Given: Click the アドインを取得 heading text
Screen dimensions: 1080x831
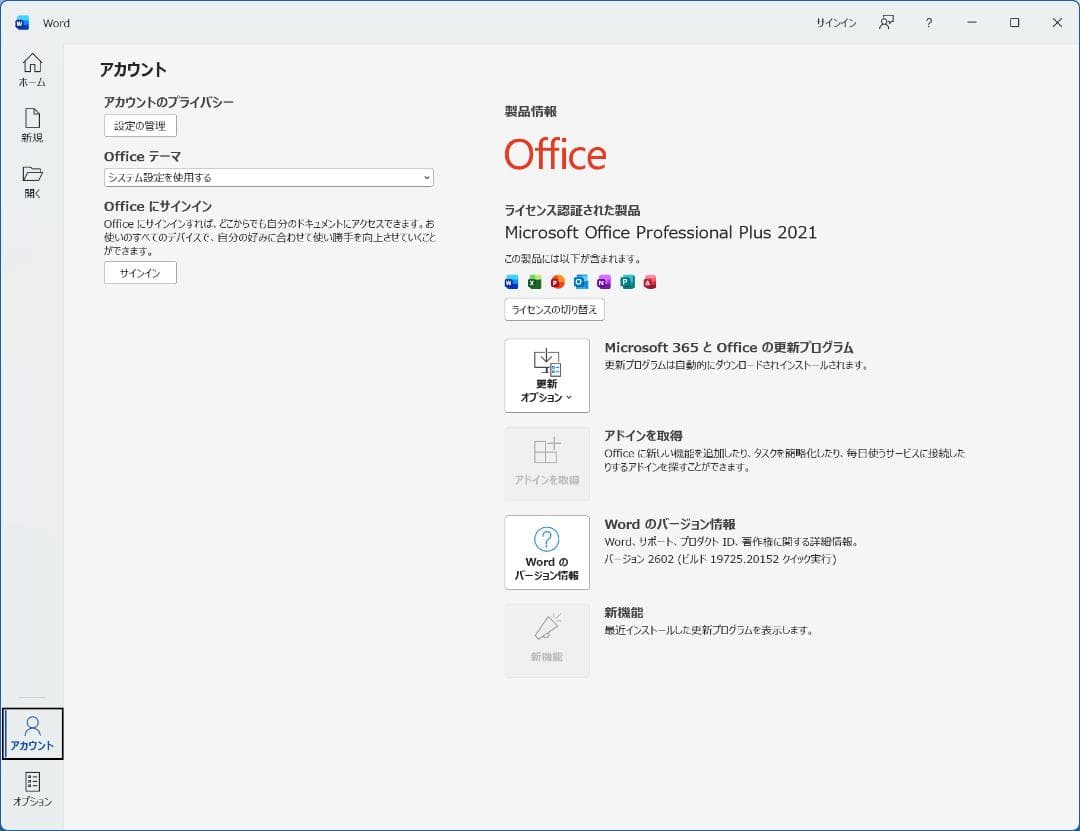Looking at the screenshot, I should (643, 435).
